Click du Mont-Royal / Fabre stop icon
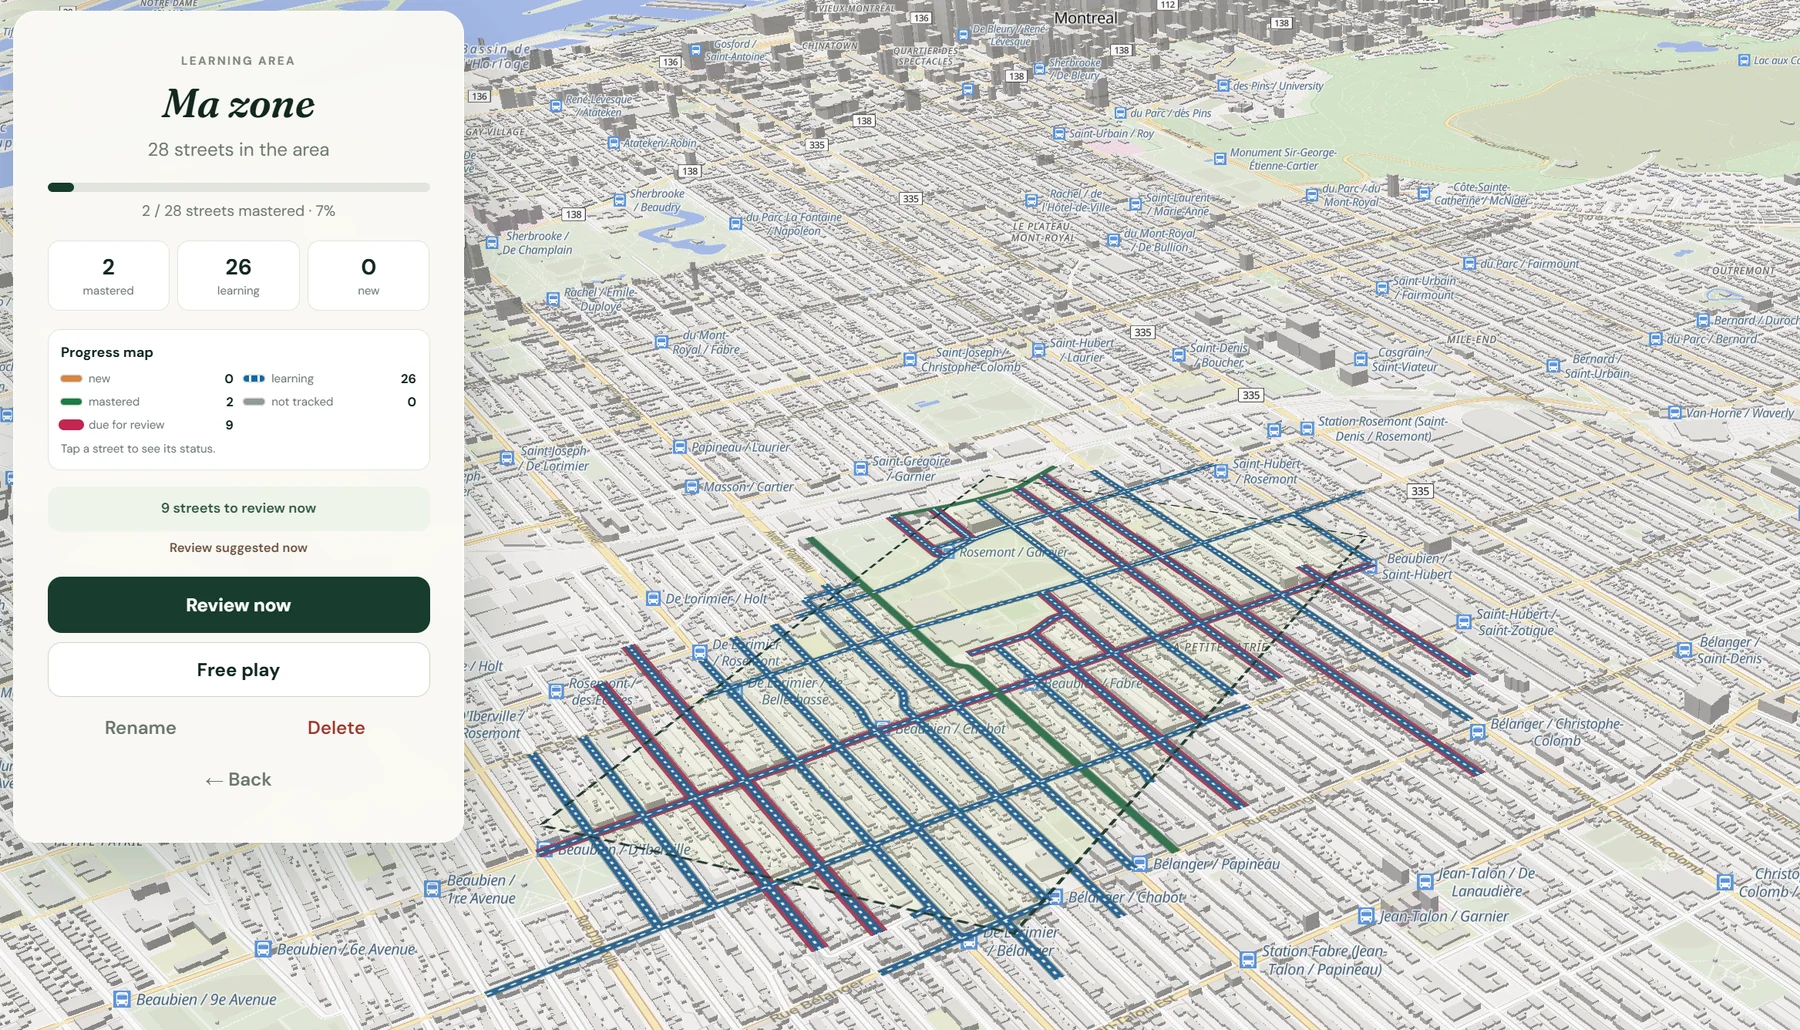The width and height of the screenshot is (1800, 1030). tap(661, 342)
